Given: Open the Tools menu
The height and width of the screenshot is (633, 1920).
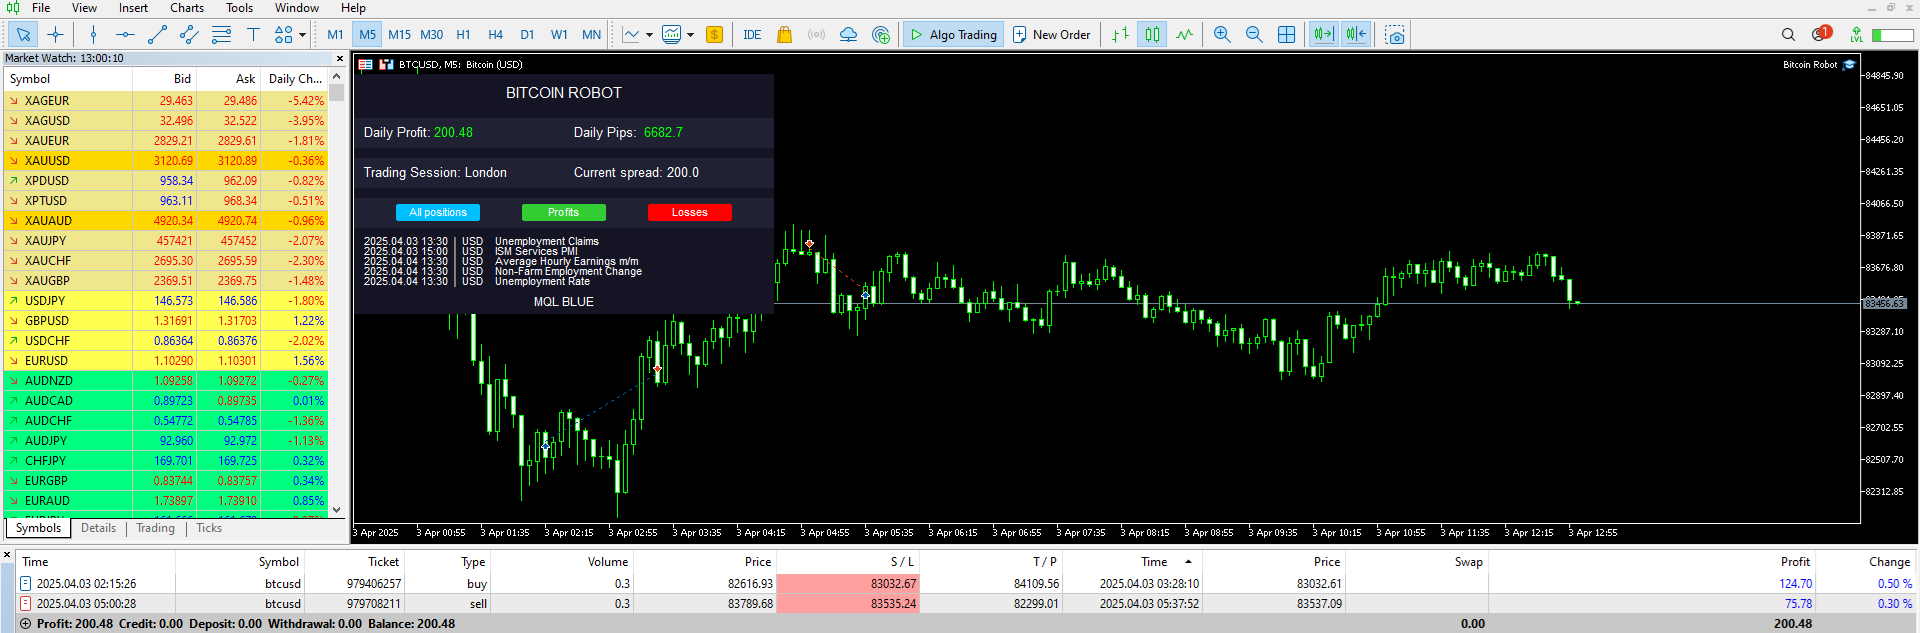Looking at the screenshot, I should pyautogui.click(x=239, y=8).
